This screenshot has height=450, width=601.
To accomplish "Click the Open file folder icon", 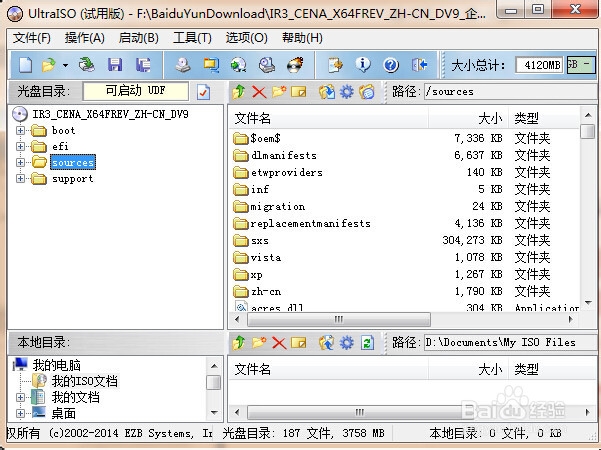I will tap(49, 65).
